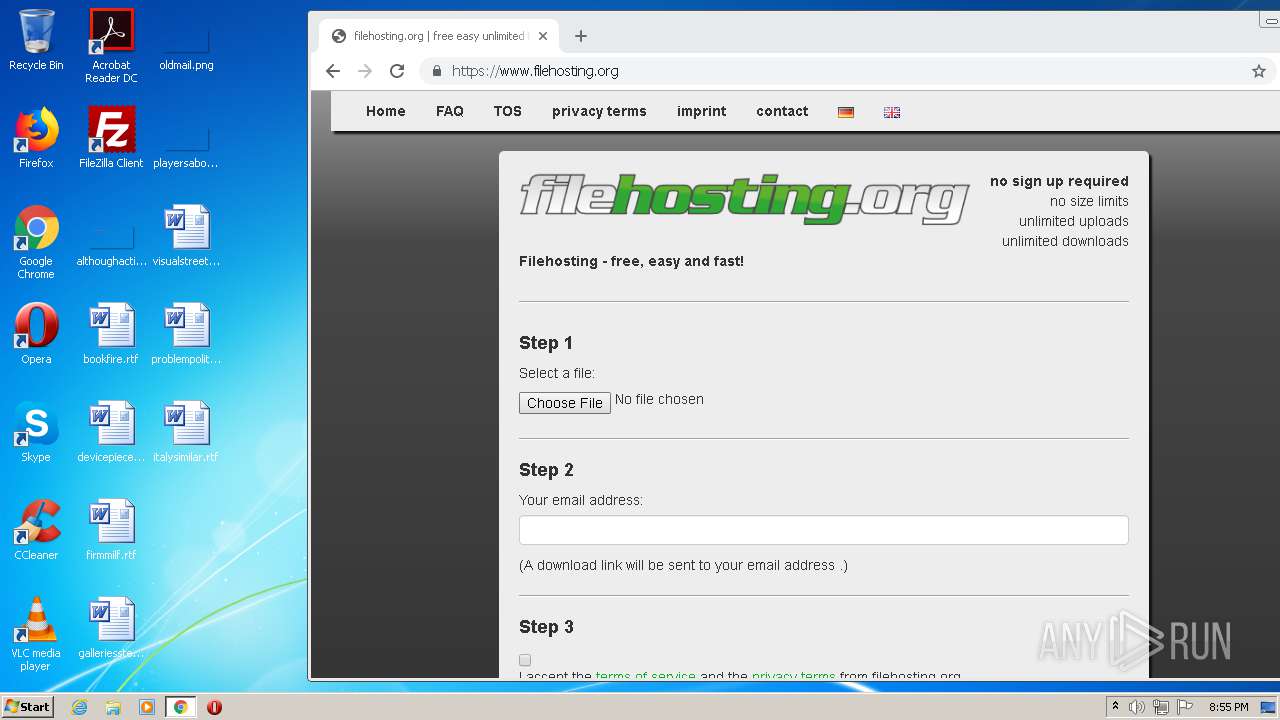Open the FAQ page
The width and height of the screenshot is (1280, 720).
[450, 111]
